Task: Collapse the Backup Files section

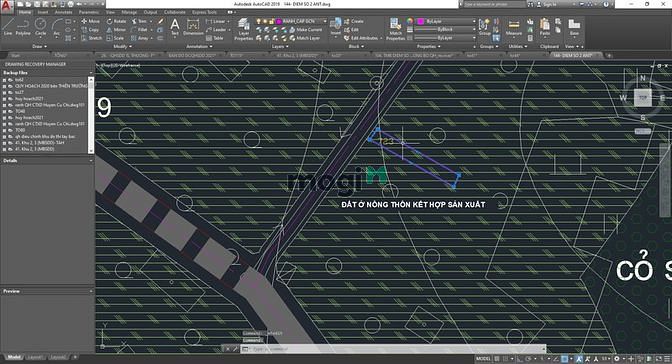Action: pos(90,73)
